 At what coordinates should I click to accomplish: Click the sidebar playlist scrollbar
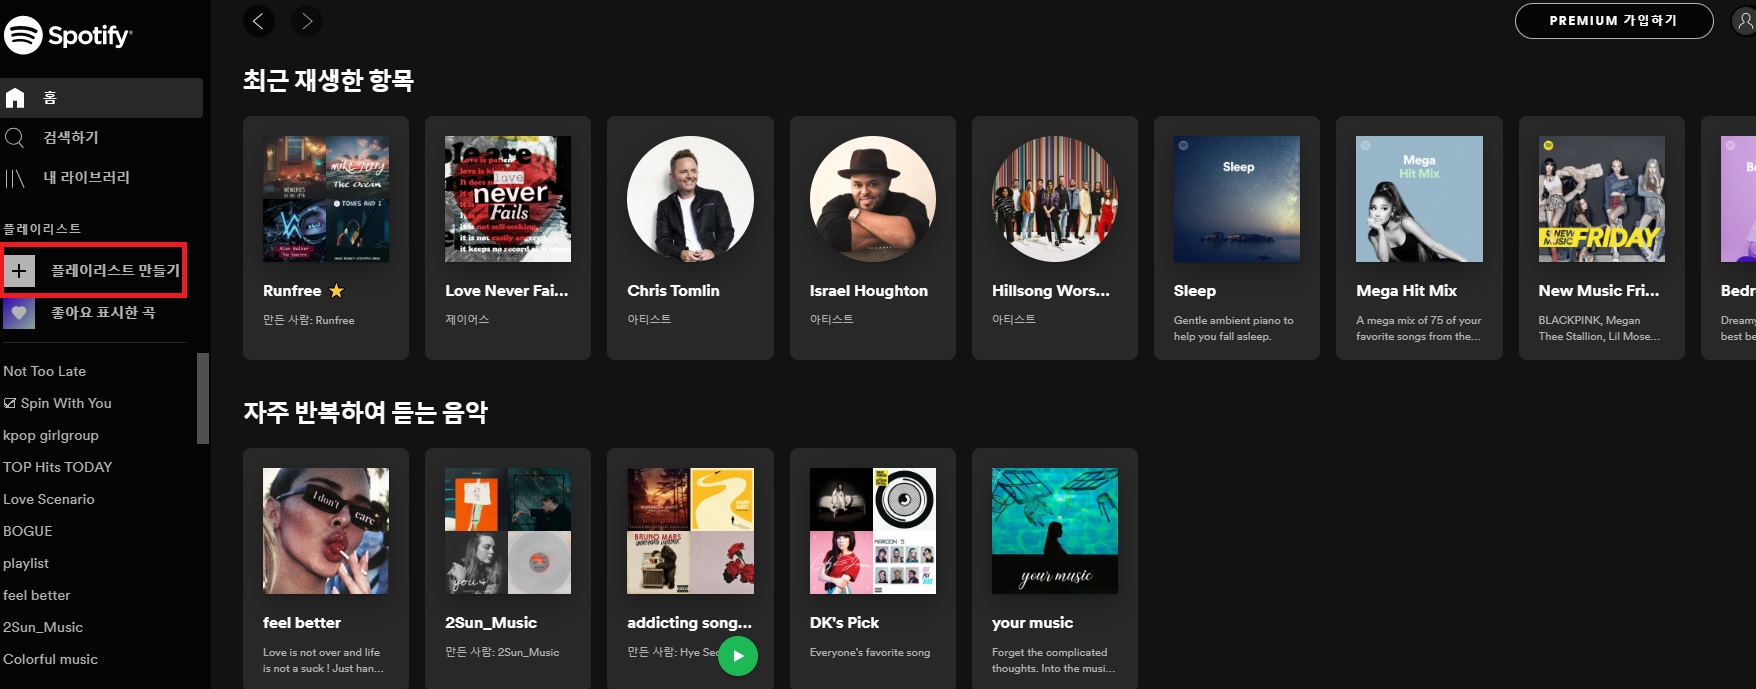click(203, 398)
